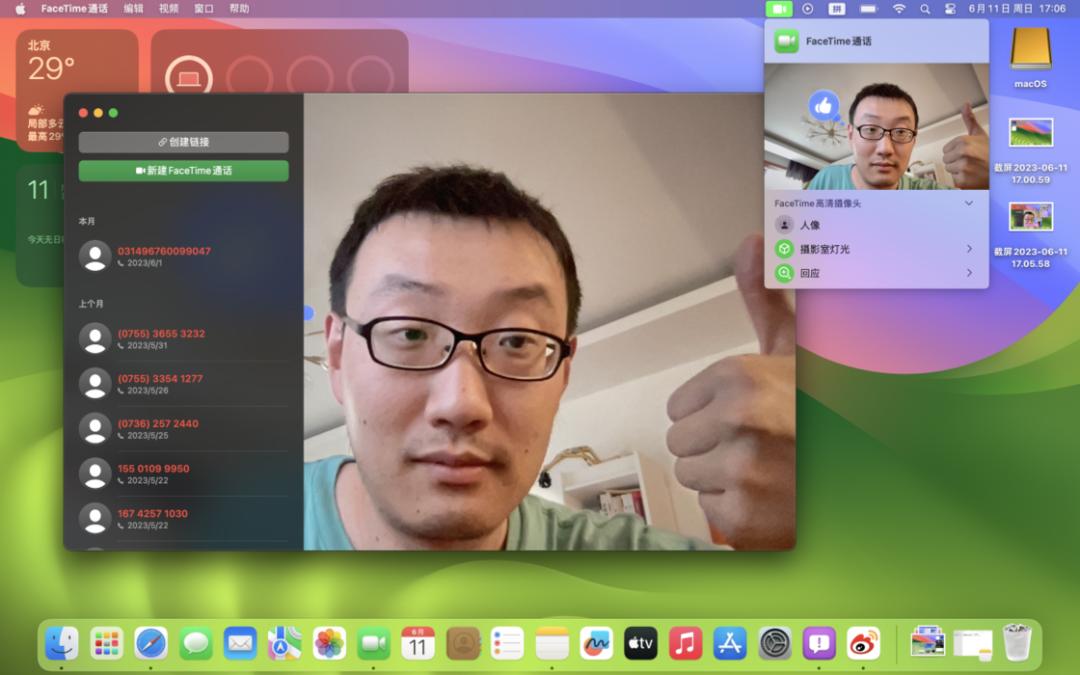Screen dimensions: 1080x675
Task: Open Freeform from the Dock
Action: click(x=596, y=643)
